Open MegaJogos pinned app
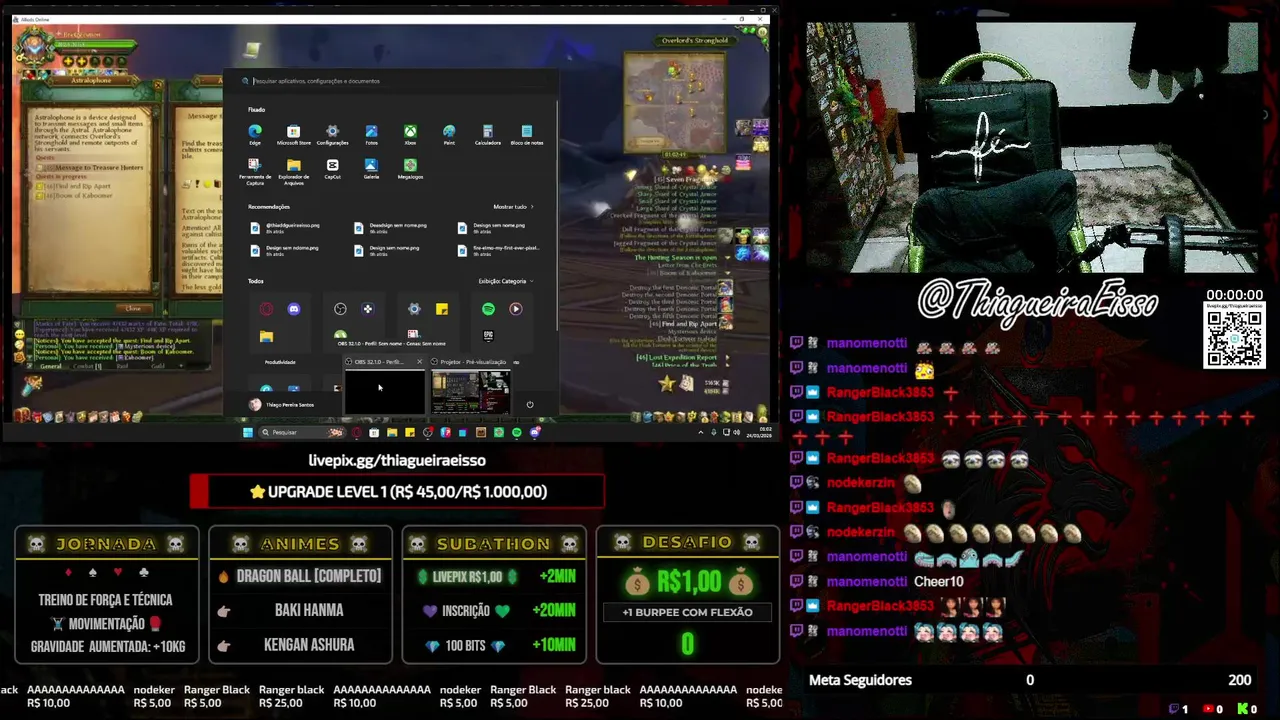 410,168
